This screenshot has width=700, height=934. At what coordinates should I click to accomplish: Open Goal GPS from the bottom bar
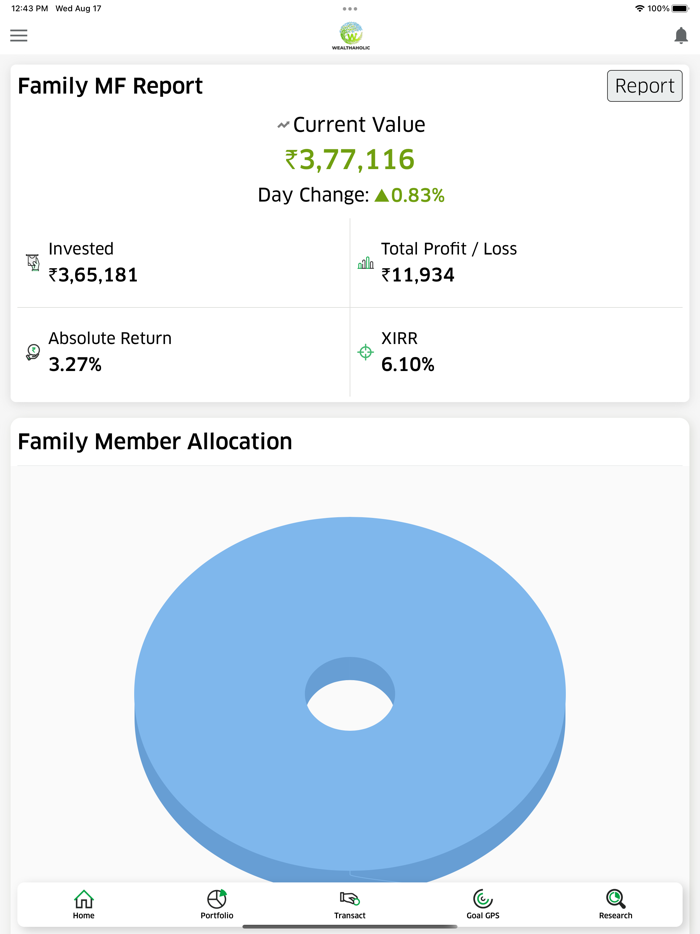coord(482,899)
